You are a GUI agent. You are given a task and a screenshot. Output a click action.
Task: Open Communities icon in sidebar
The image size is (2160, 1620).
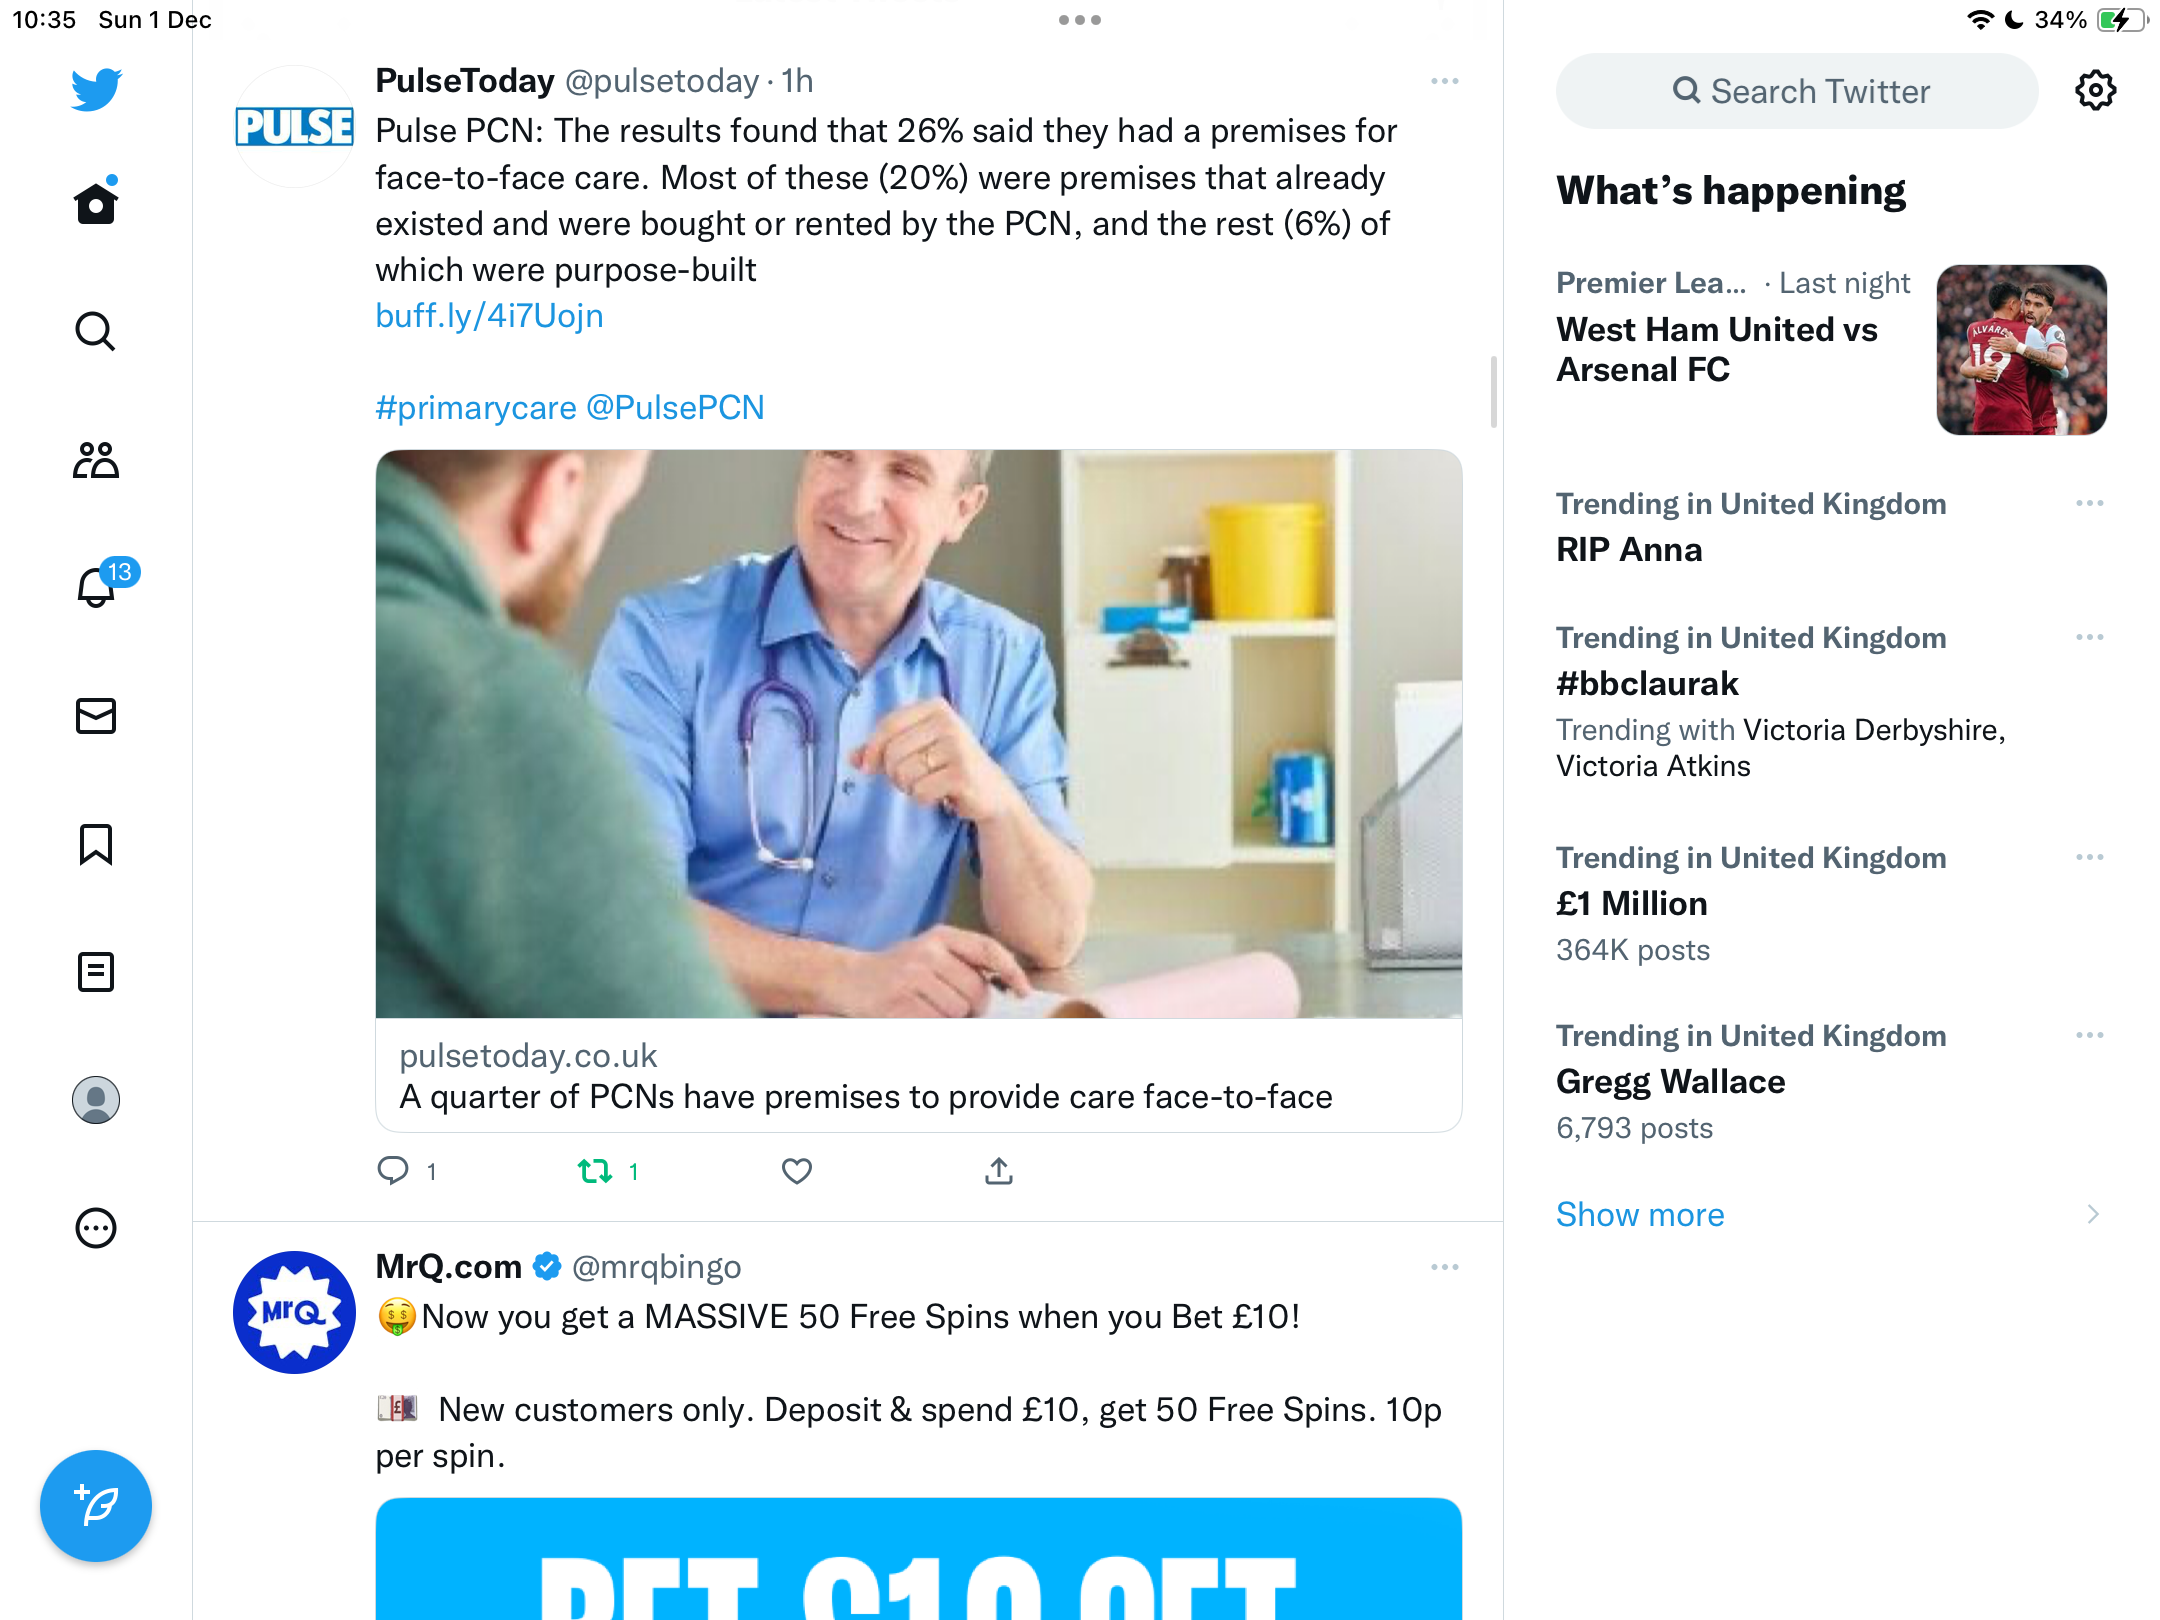point(96,460)
